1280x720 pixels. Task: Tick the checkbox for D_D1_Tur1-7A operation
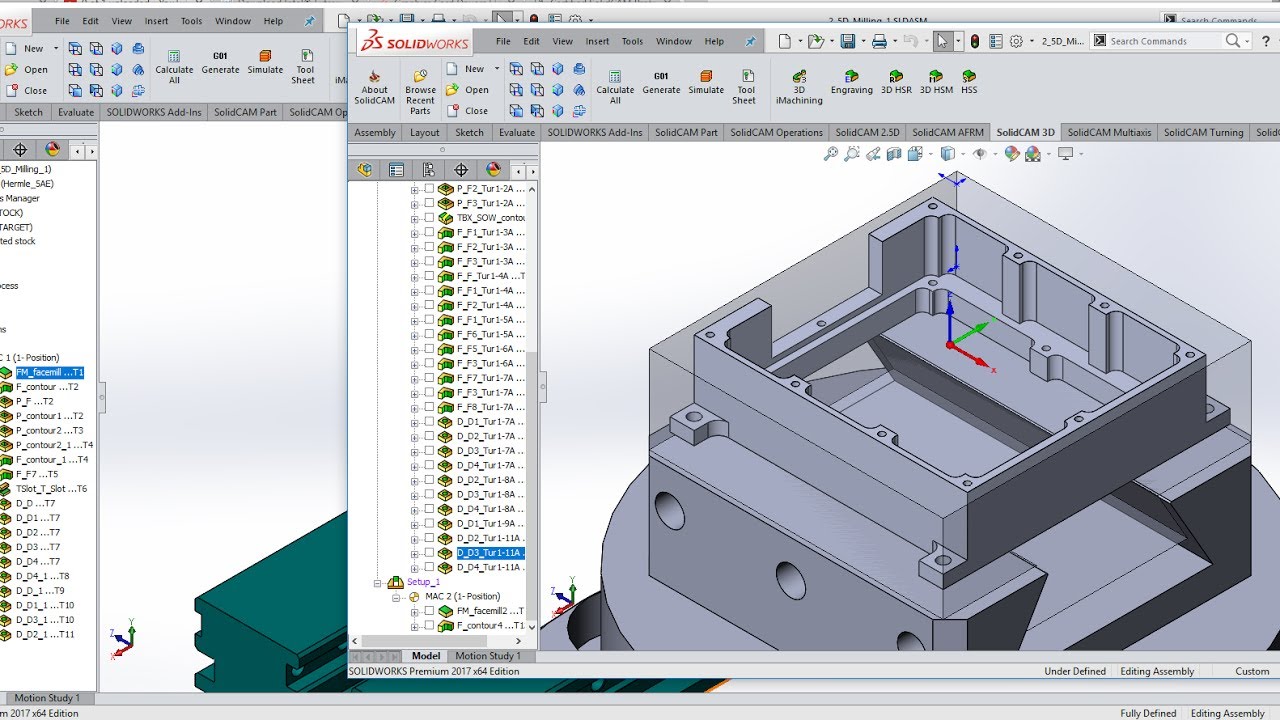430,422
